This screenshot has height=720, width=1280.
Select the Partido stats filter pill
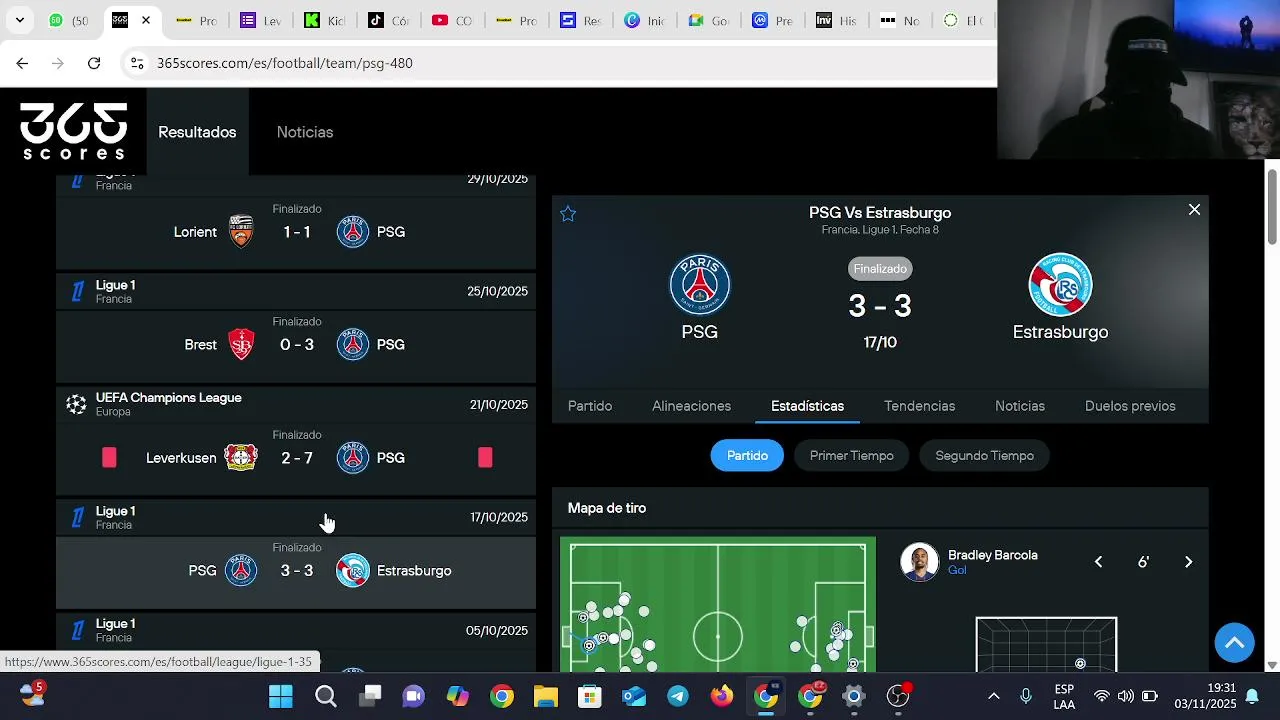(x=747, y=456)
